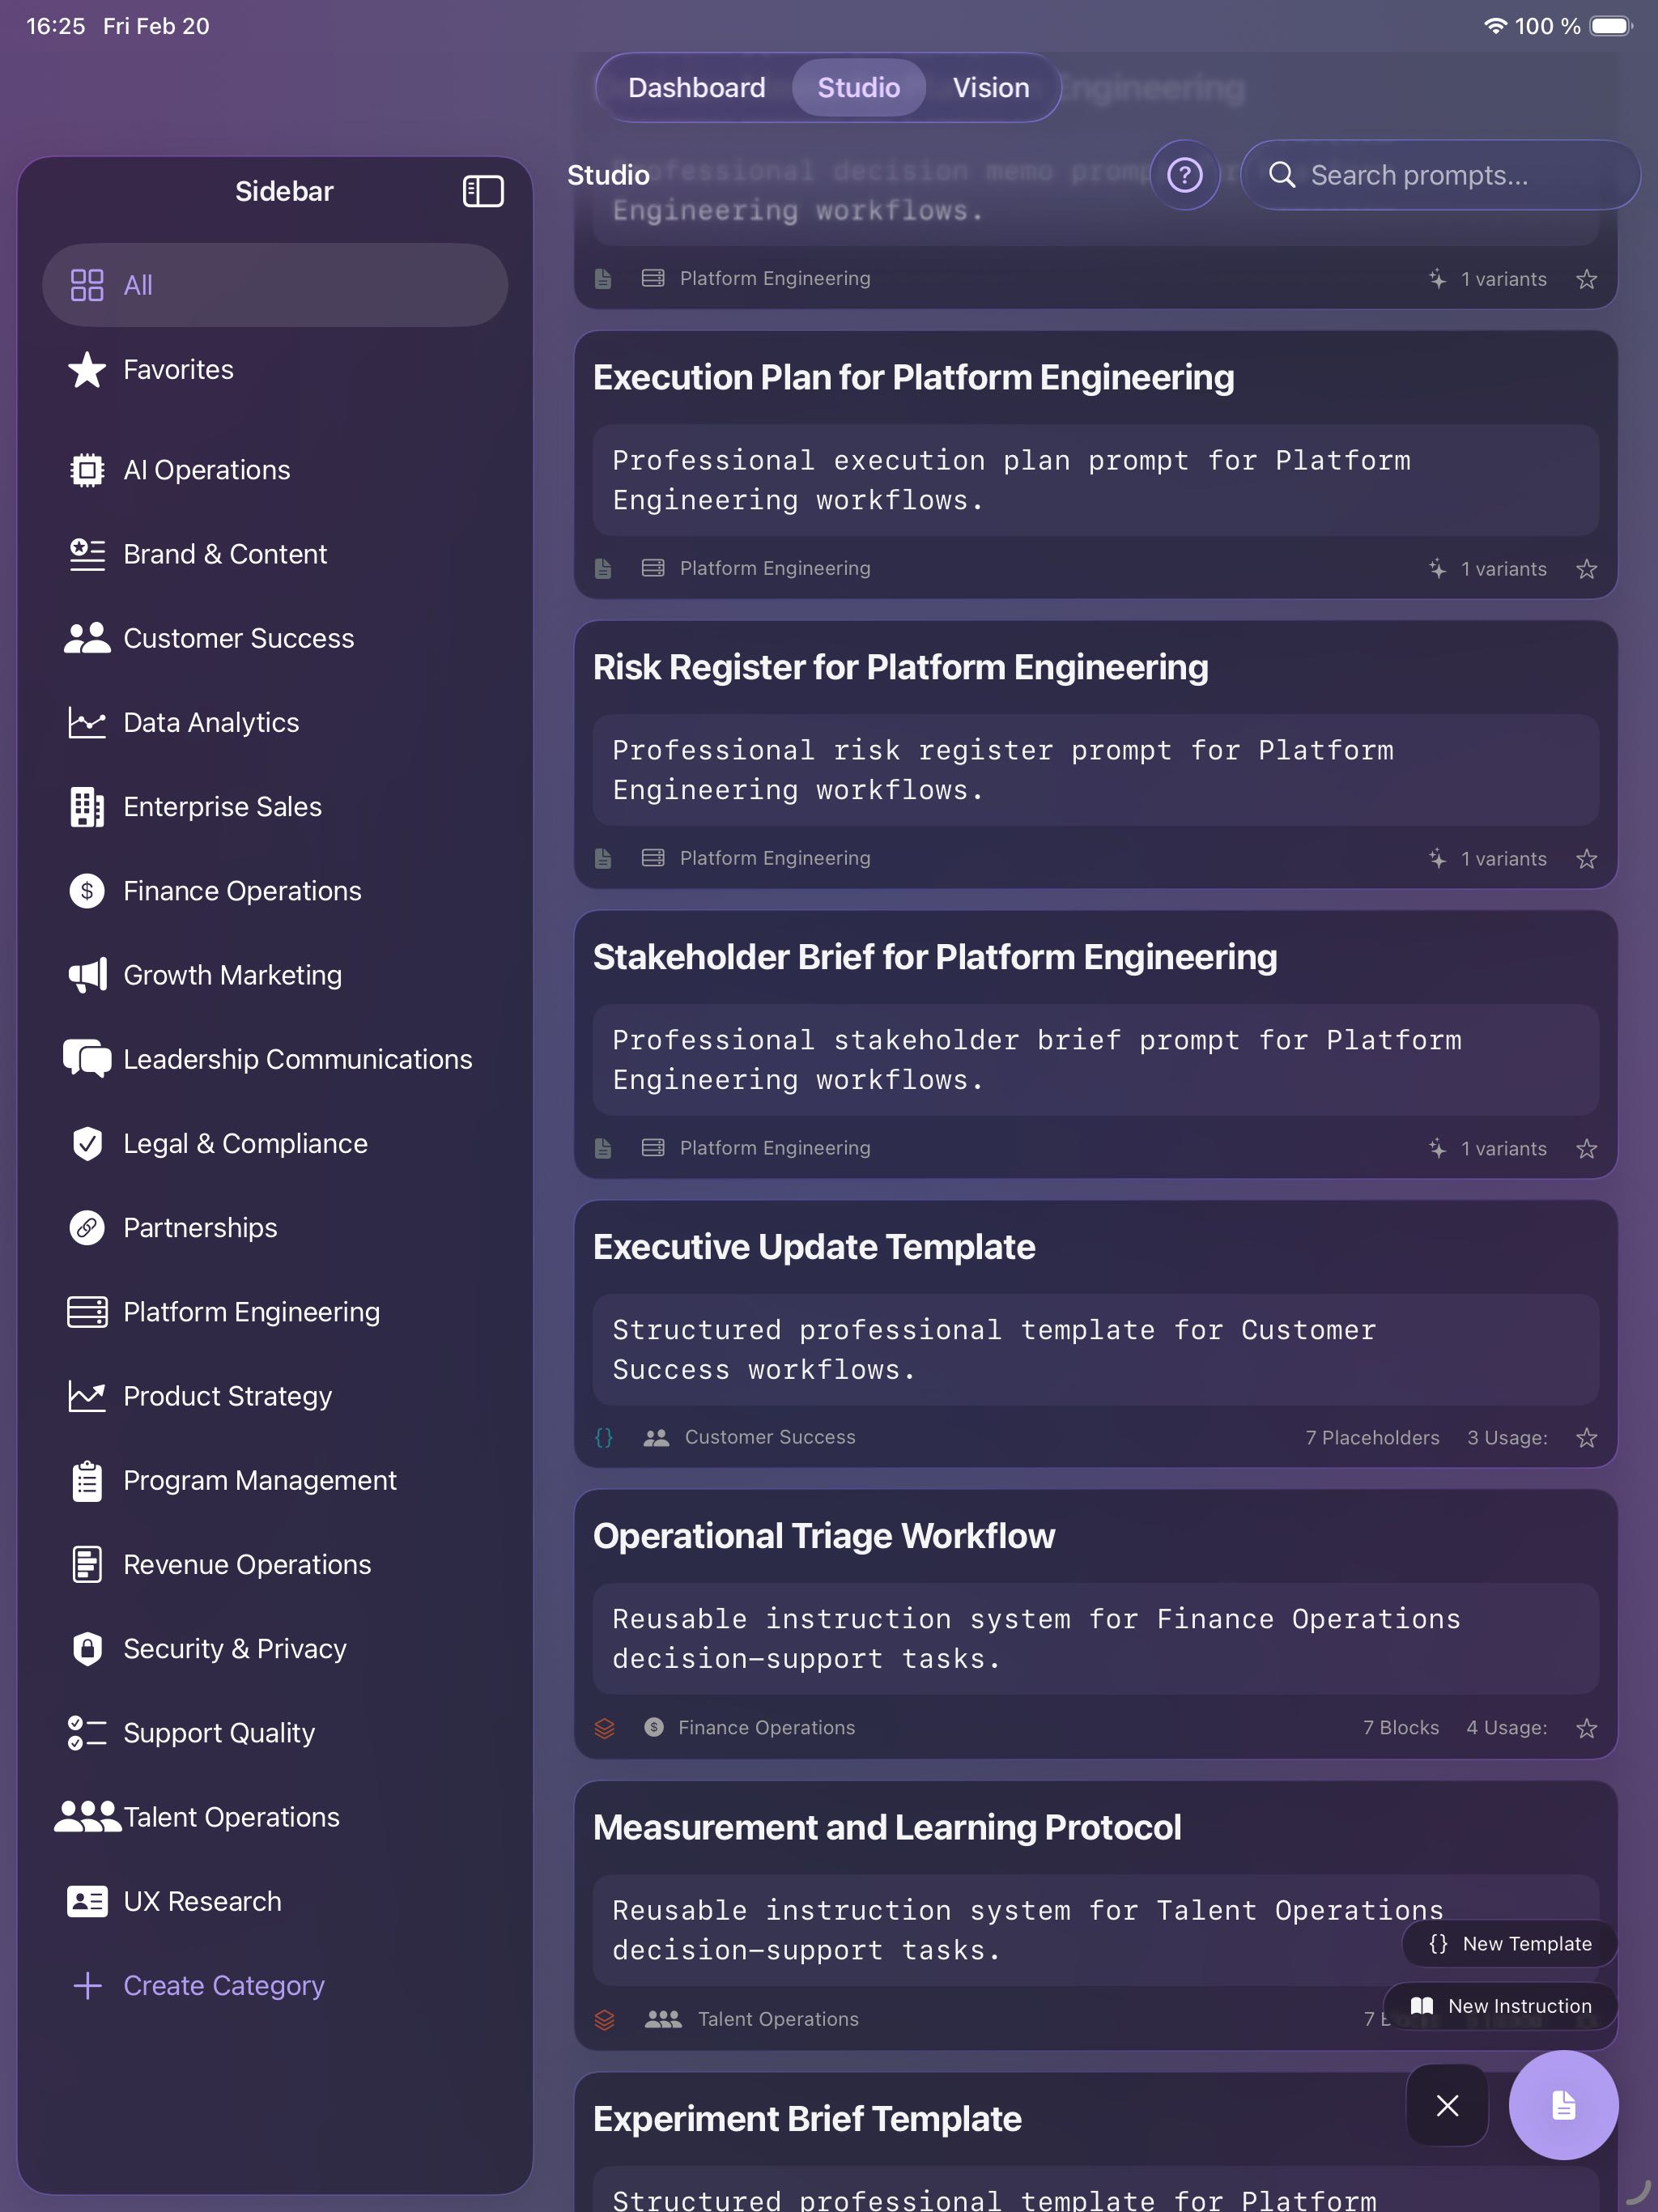Select the All grid icon in sidebar
Image resolution: width=1658 pixels, height=2212 pixels.
click(87, 285)
